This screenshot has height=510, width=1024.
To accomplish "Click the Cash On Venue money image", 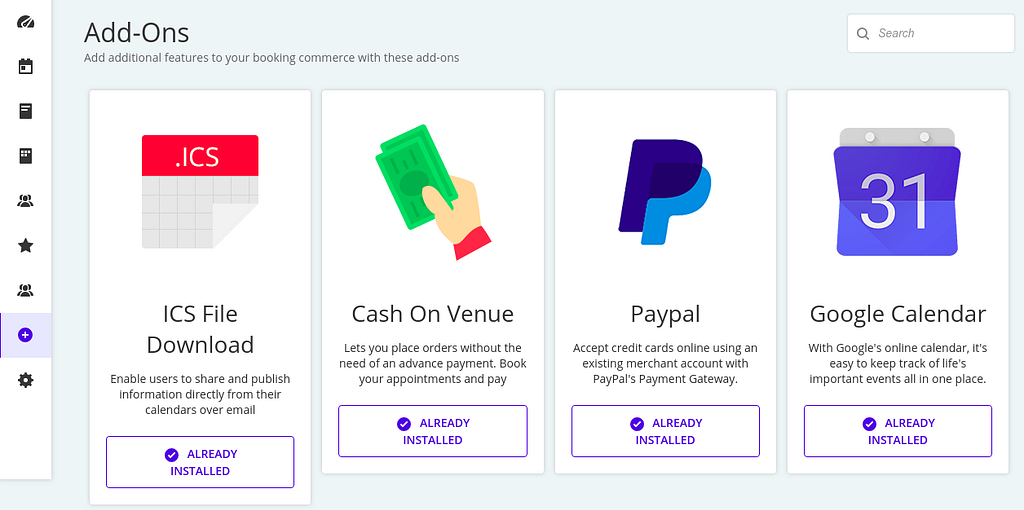I will [433, 191].
